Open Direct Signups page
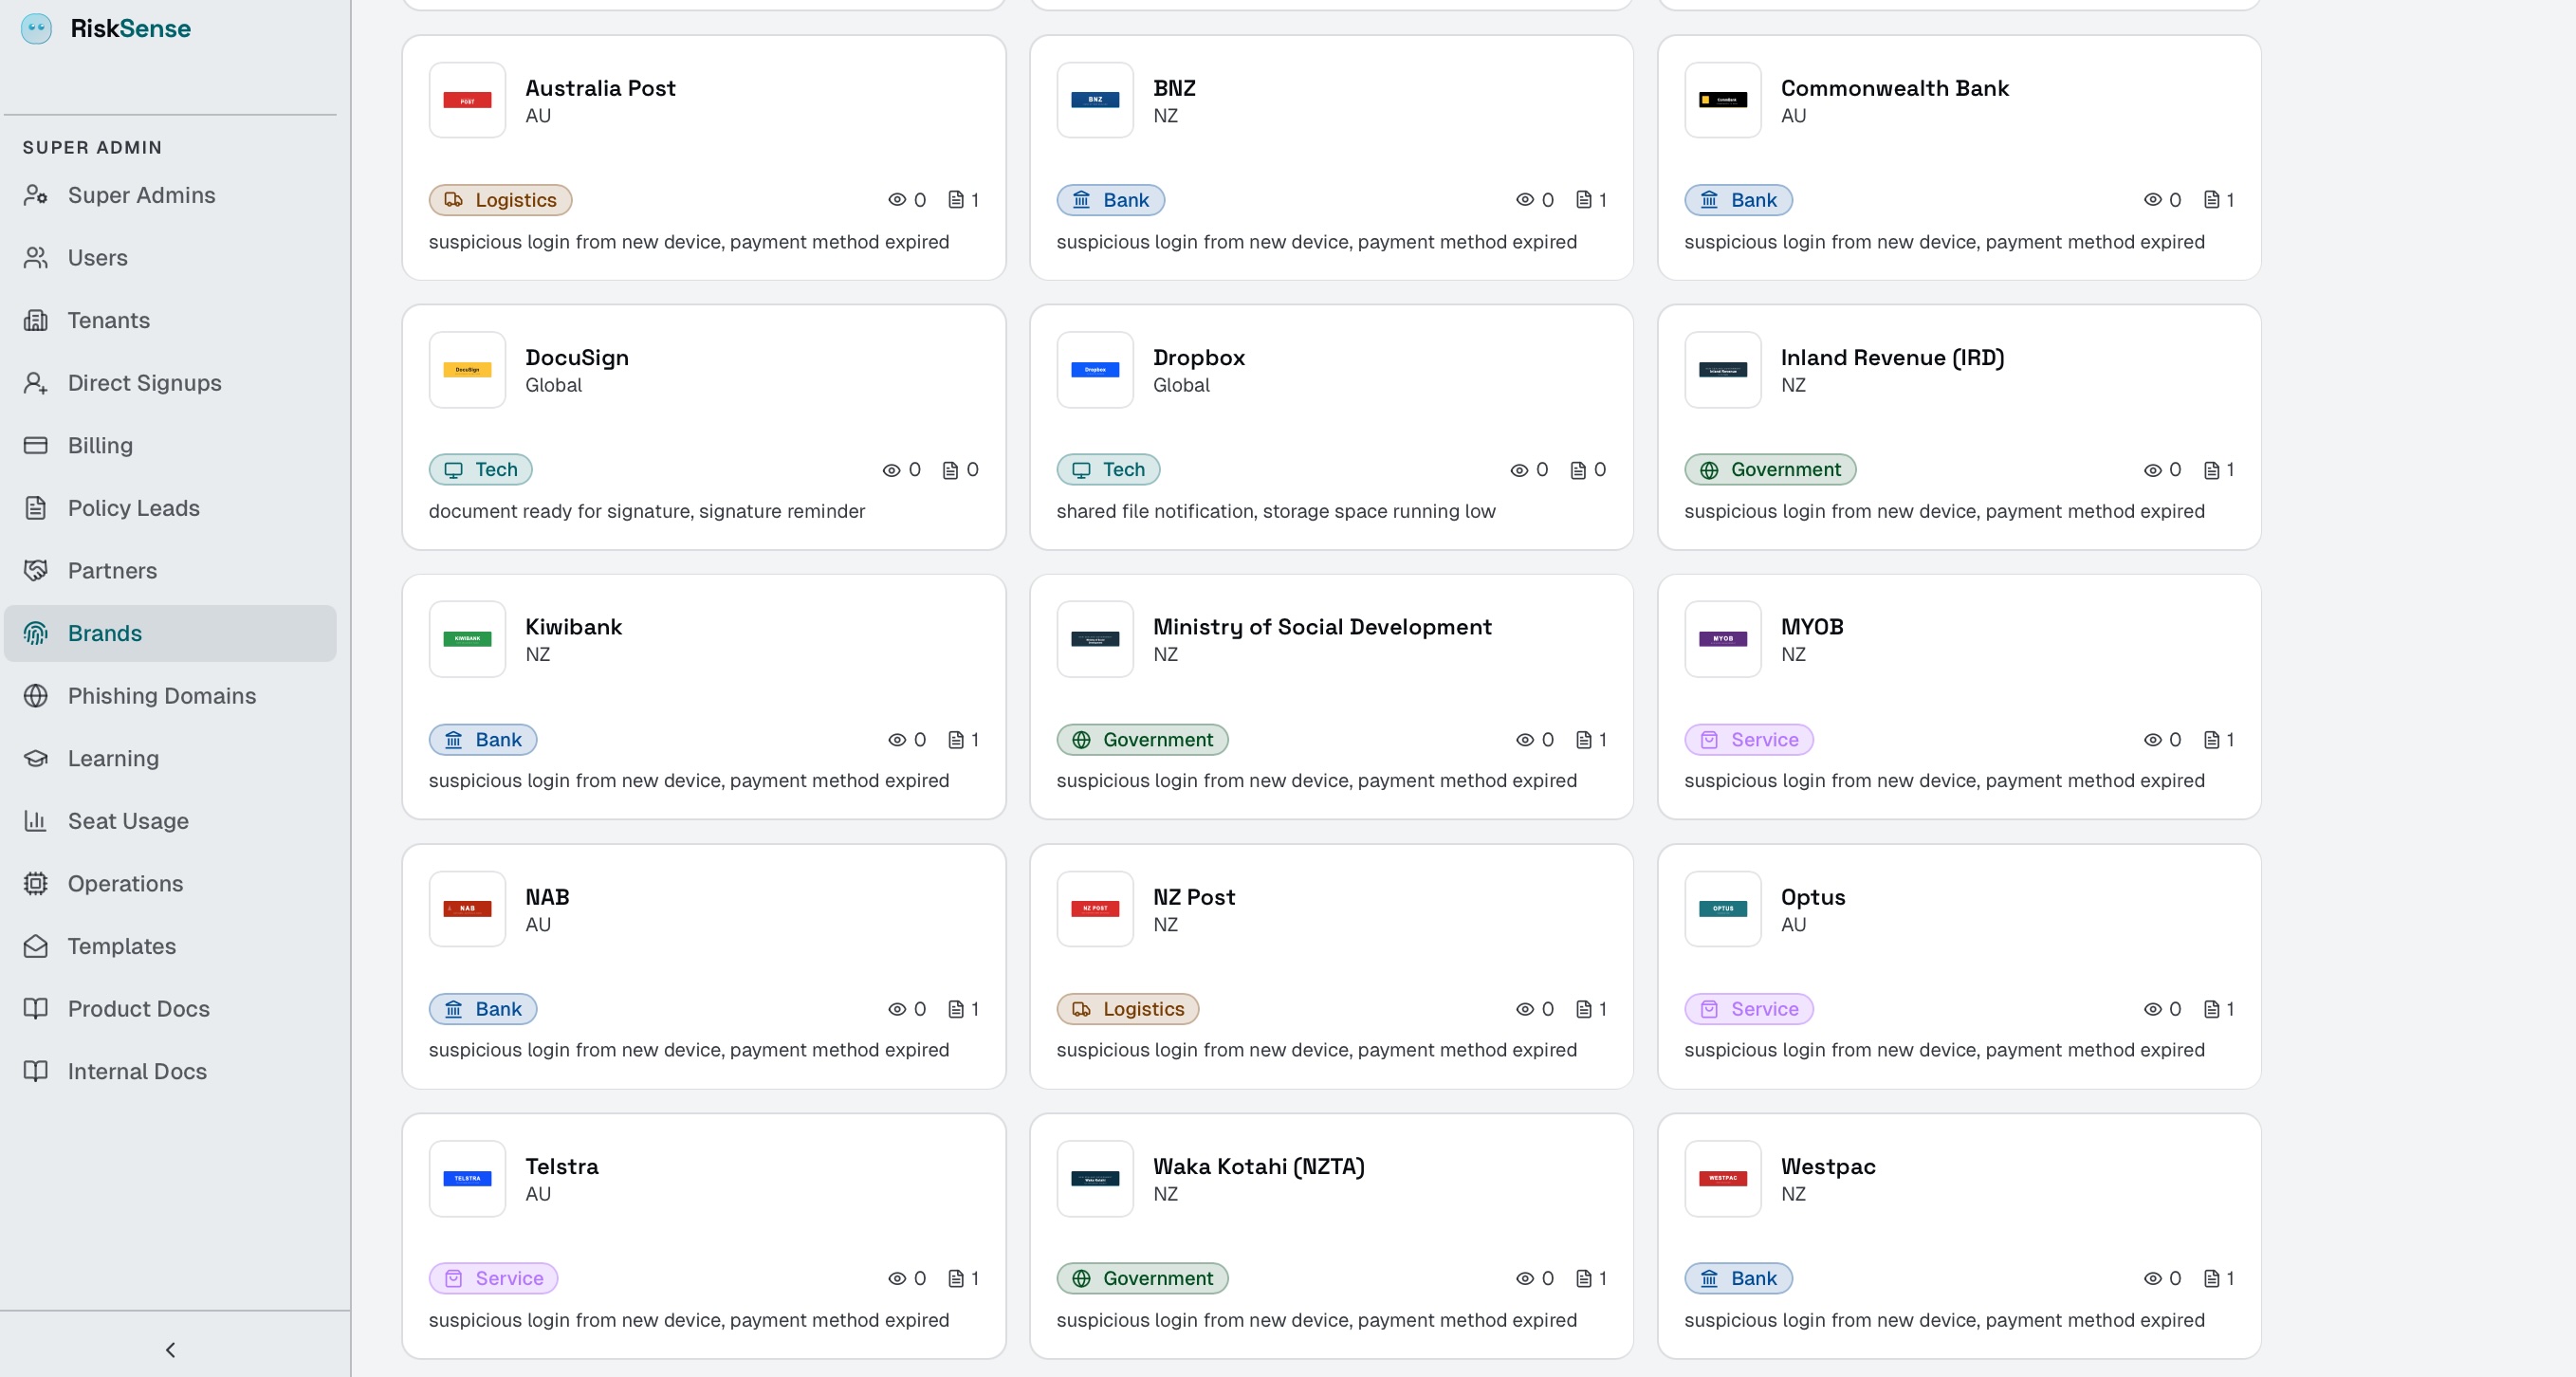The height and width of the screenshot is (1377, 2576). (170, 383)
